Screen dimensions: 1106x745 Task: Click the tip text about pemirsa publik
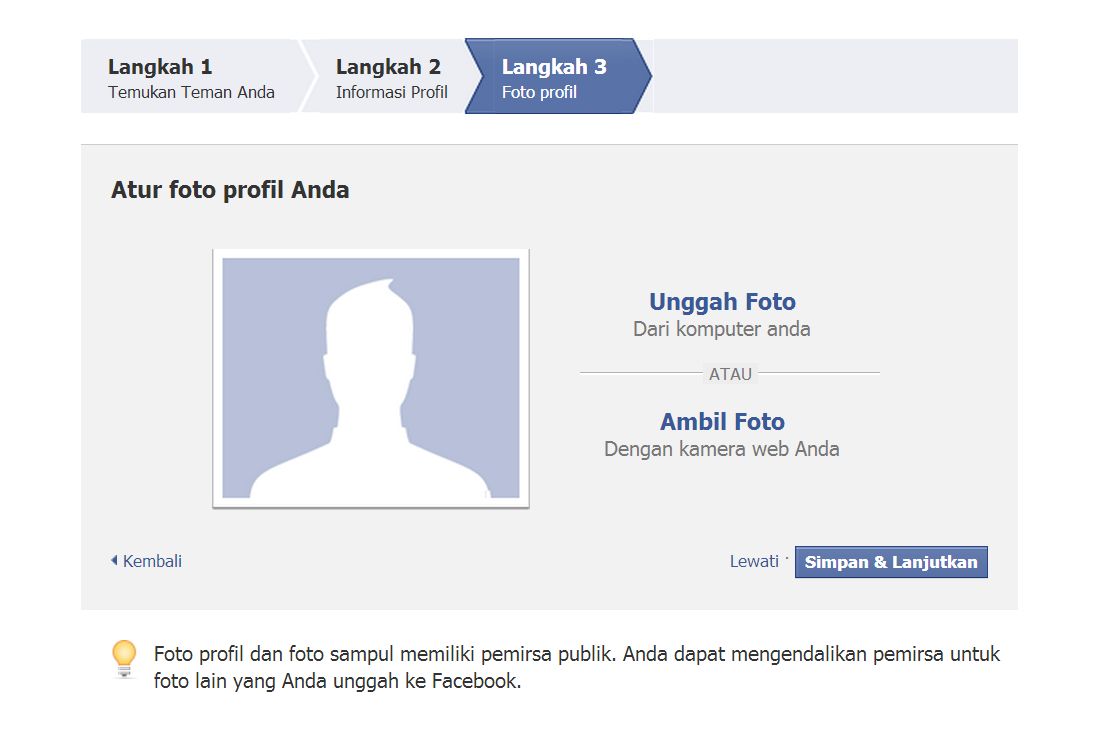coord(576,667)
